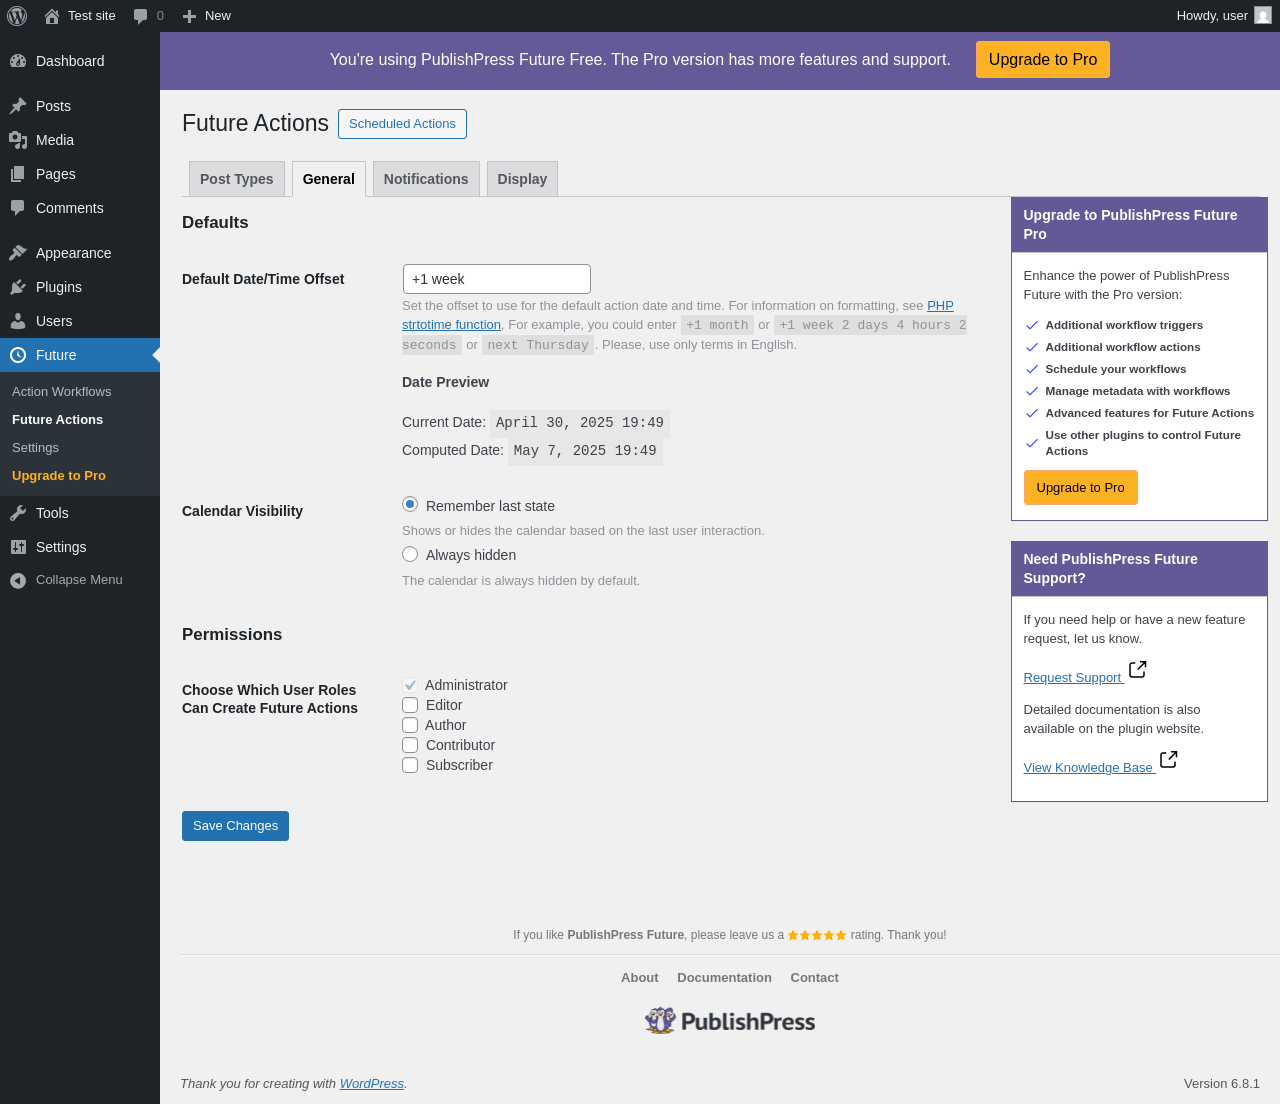
Task: Switch to the General tab
Action: [329, 179]
